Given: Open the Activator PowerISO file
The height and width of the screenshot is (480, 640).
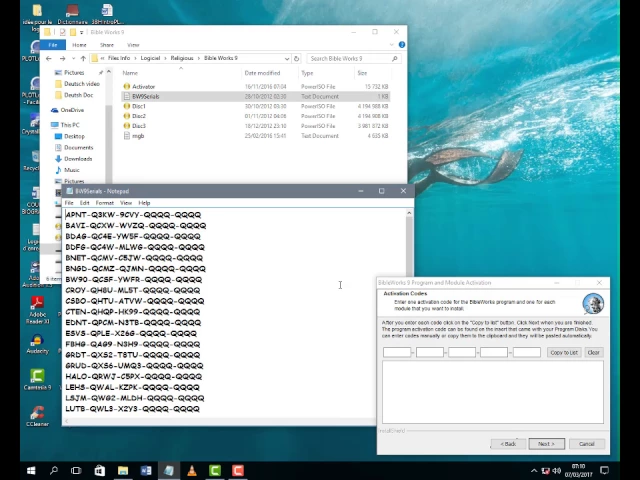Looking at the screenshot, I should pos(143,87).
